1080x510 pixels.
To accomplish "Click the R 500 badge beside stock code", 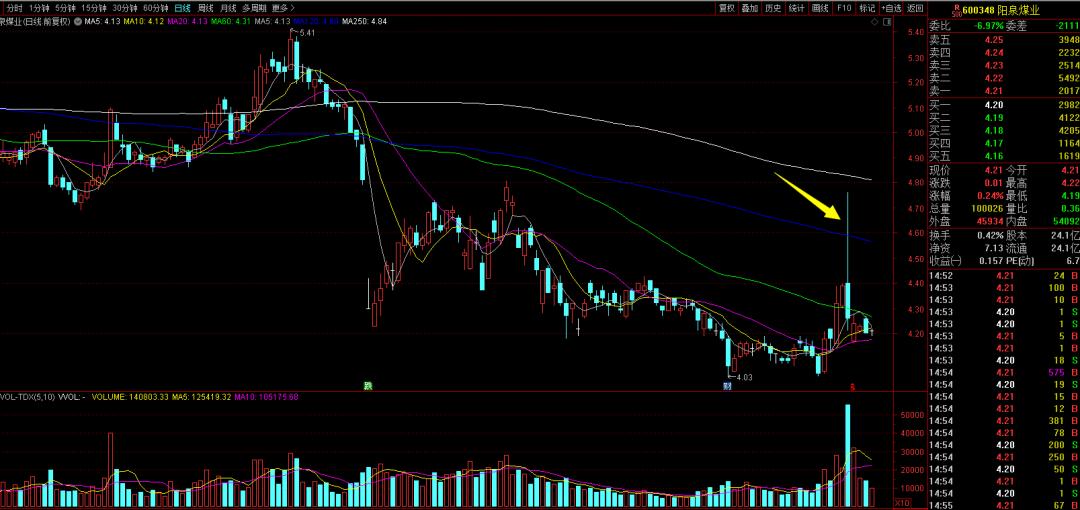I will pyautogui.click(x=955, y=10).
